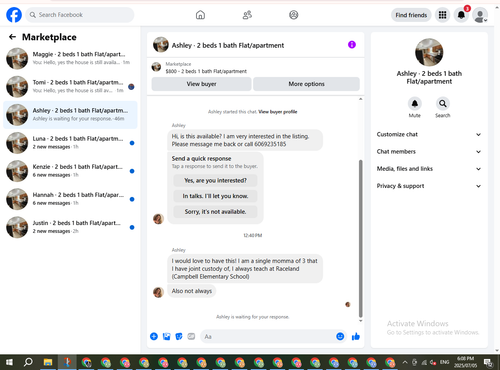Image resolution: width=500 pixels, height=370 pixels.
Task: Open File Explorer from taskbar
Action: pos(48,362)
